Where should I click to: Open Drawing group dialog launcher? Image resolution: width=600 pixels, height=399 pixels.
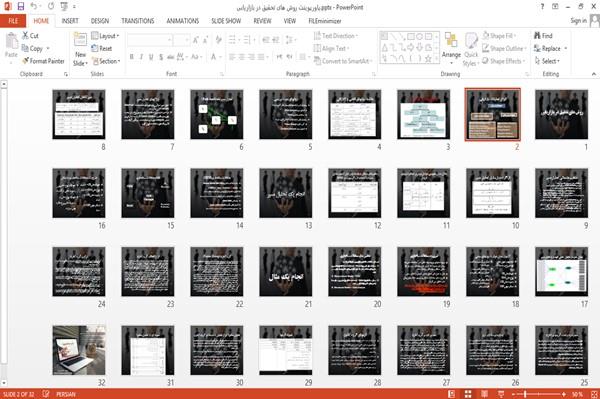527,74
